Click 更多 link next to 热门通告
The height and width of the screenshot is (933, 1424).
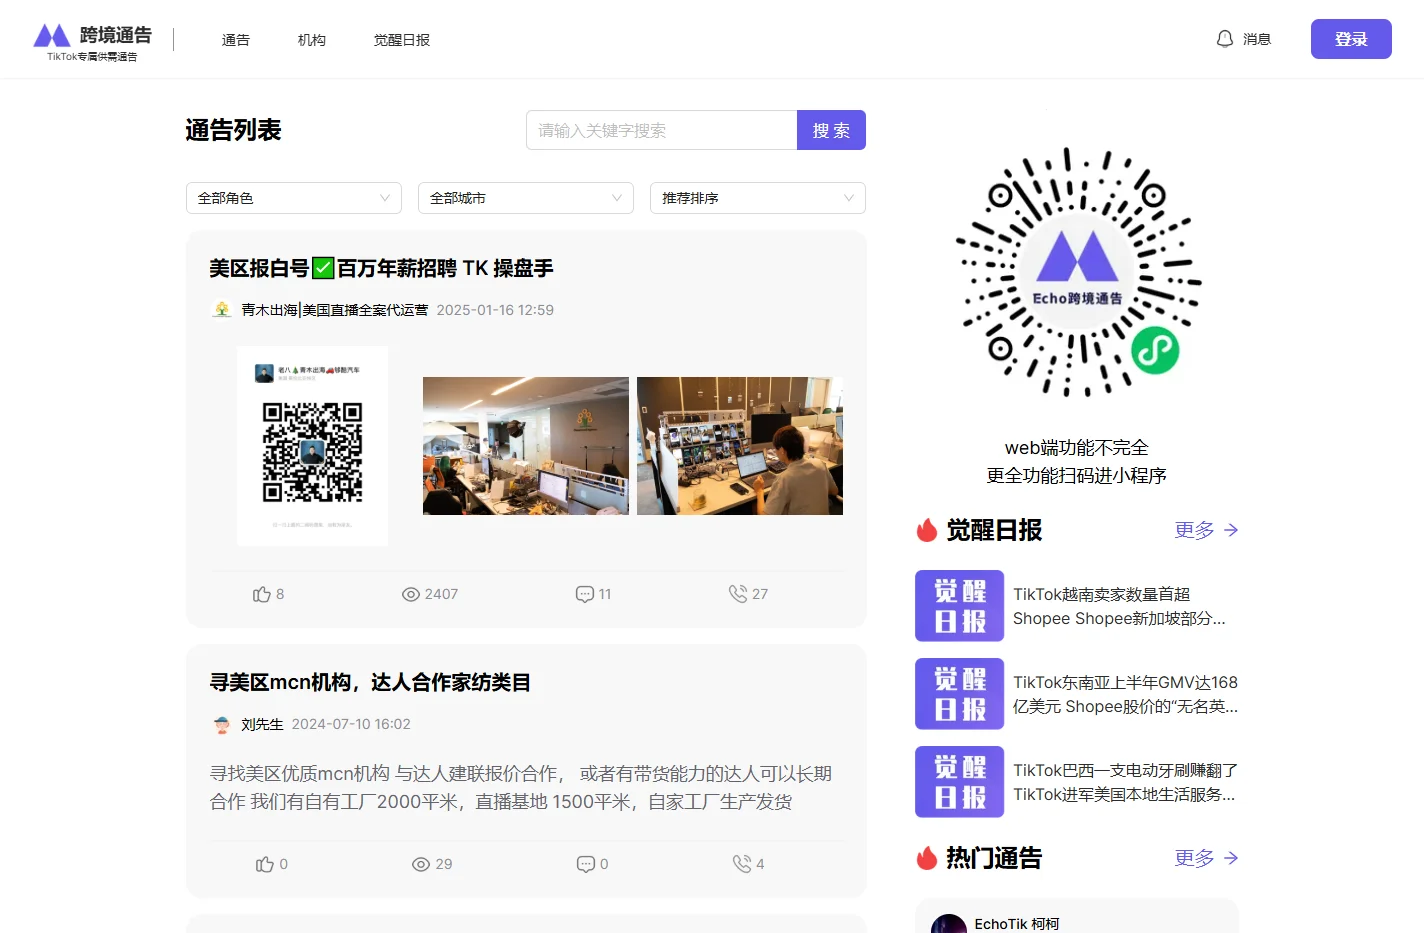(x=1206, y=858)
